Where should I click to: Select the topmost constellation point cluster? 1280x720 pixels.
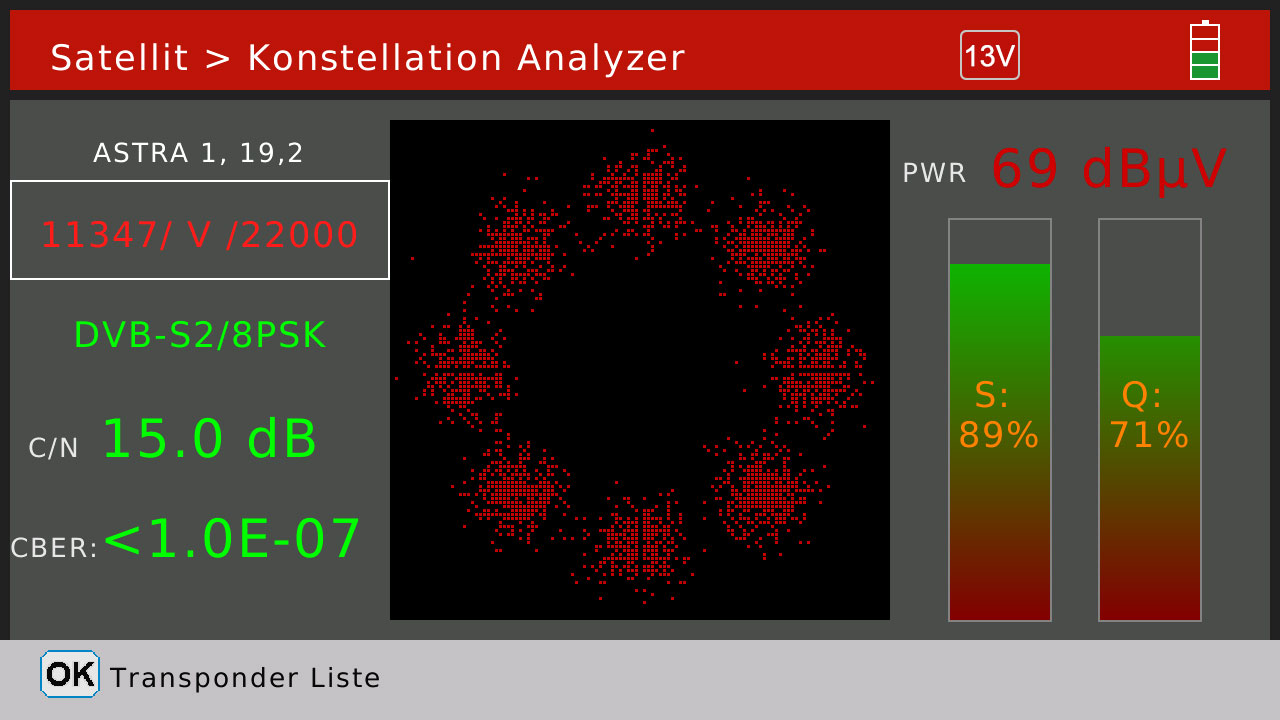[x=640, y=192]
